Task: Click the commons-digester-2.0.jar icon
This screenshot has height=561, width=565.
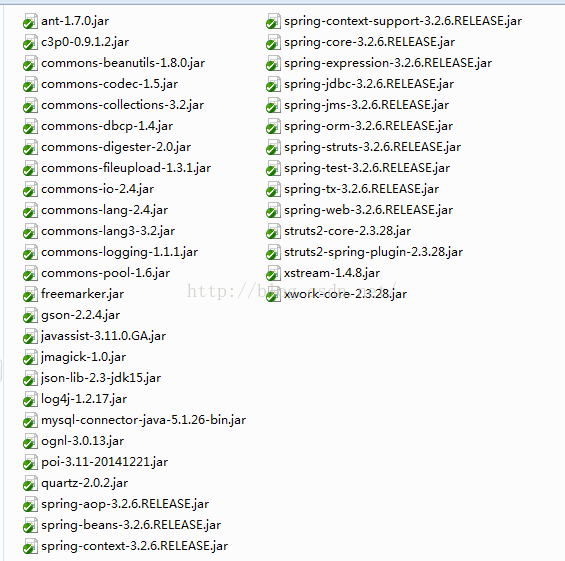Action: [x=30, y=147]
